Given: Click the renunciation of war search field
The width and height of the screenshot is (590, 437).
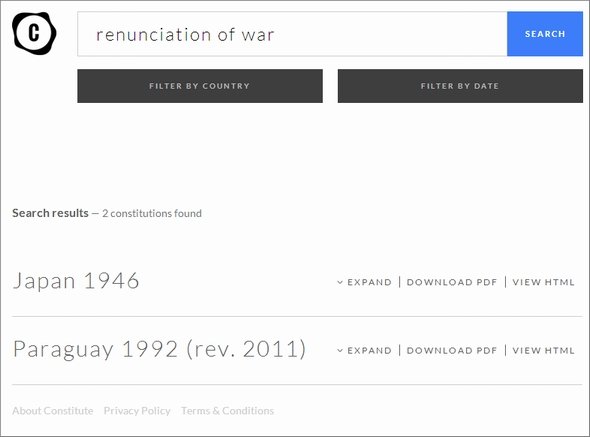Looking at the screenshot, I should [x=292, y=34].
